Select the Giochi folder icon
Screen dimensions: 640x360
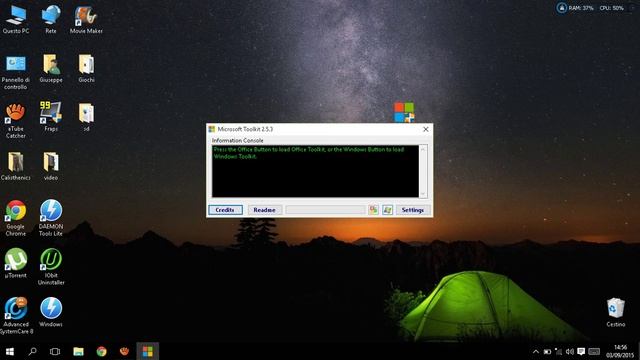(86, 69)
